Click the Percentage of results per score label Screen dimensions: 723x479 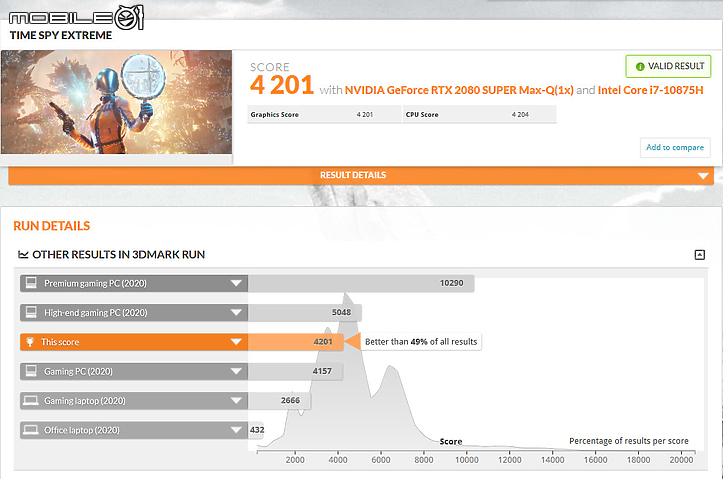(629, 441)
